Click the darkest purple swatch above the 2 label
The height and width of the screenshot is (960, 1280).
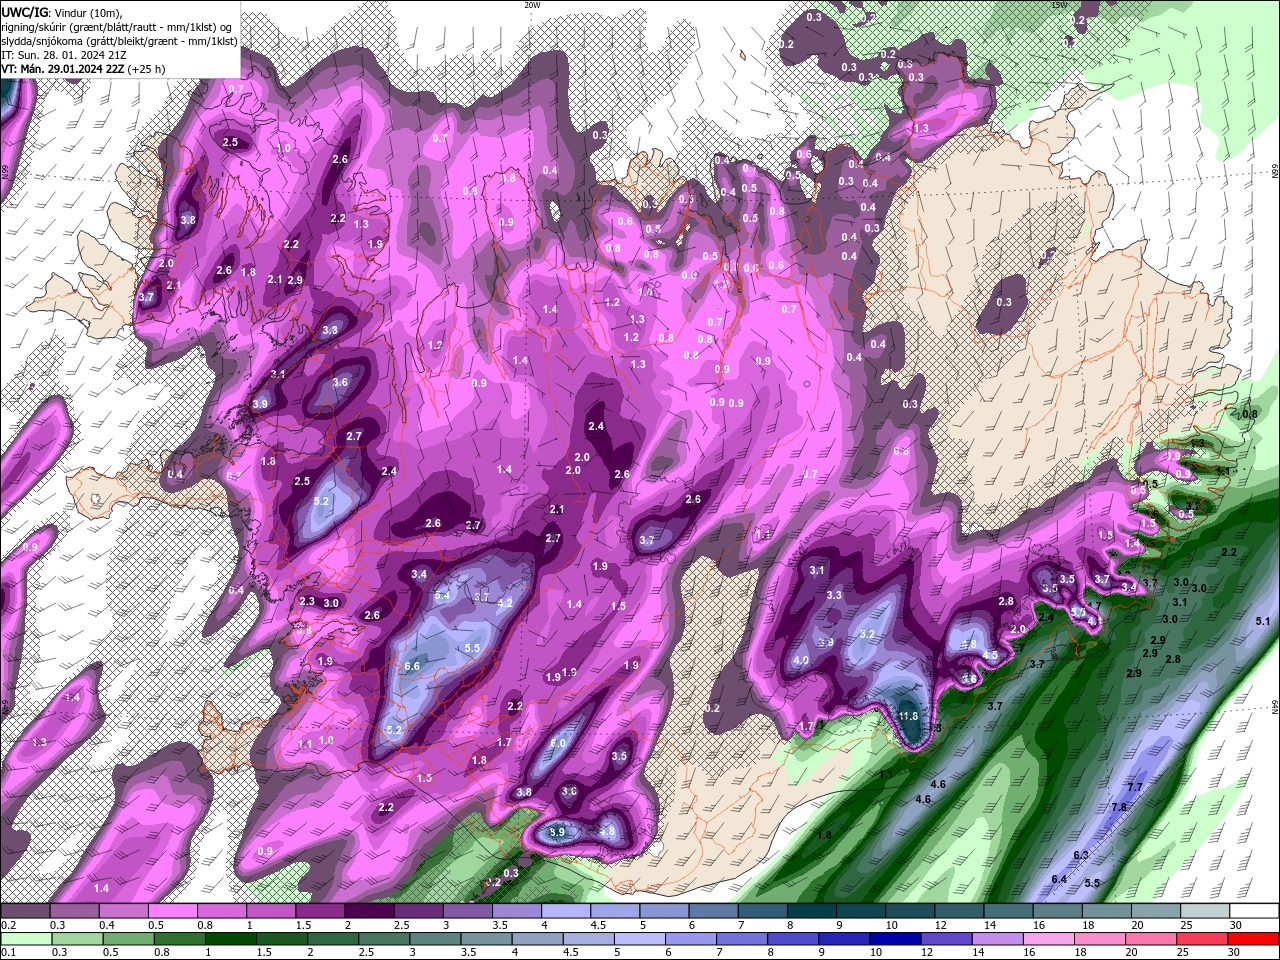(x=368, y=911)
